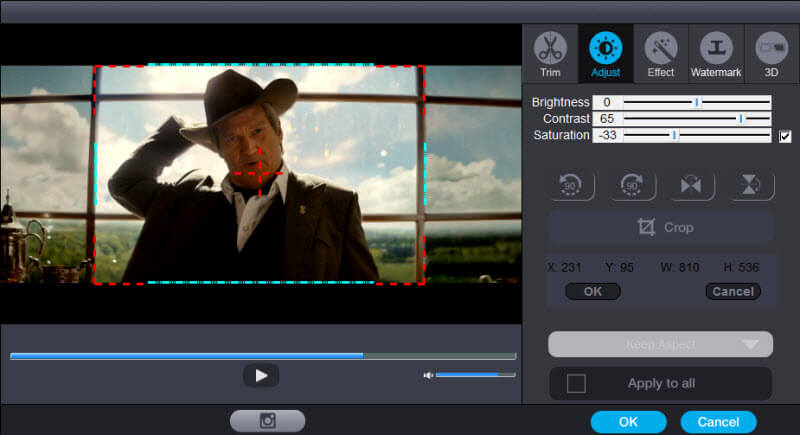Click the Brightness value field
The width and height of the screenshot is (800, 435).
(607, 103)
